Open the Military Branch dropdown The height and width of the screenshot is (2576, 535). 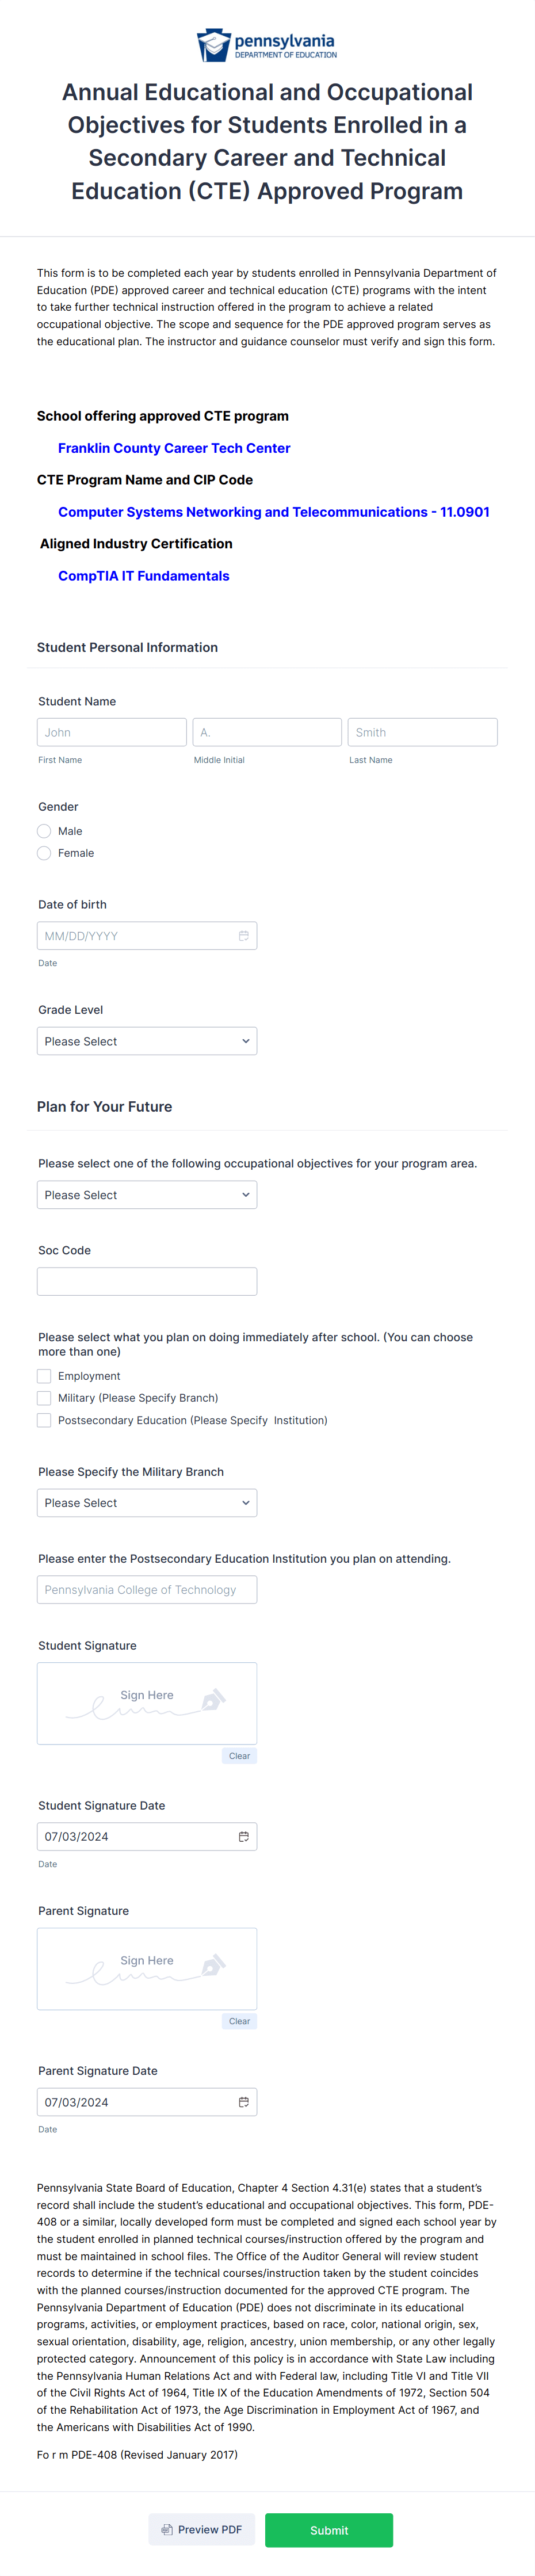(x=147, y=1503)
